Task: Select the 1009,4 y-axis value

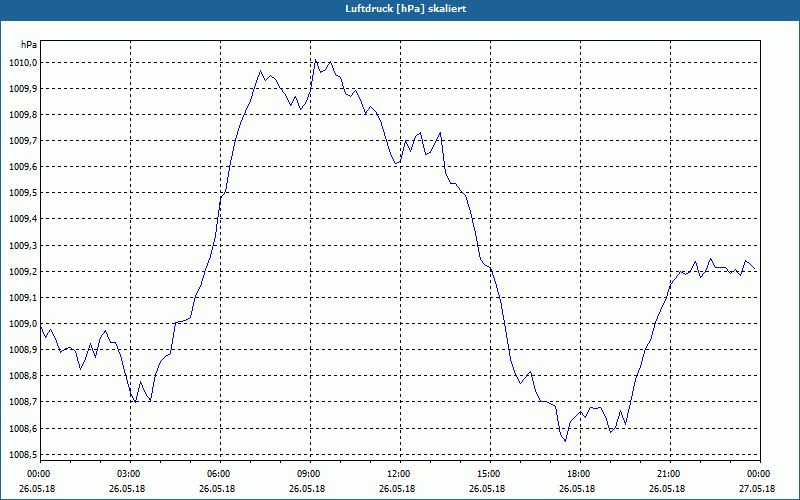Action: click(23, 219)
